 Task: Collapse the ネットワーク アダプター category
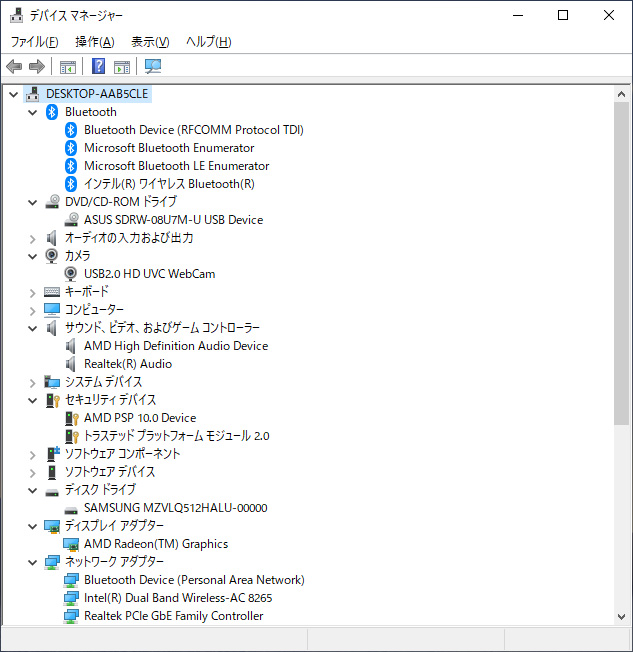32,563
